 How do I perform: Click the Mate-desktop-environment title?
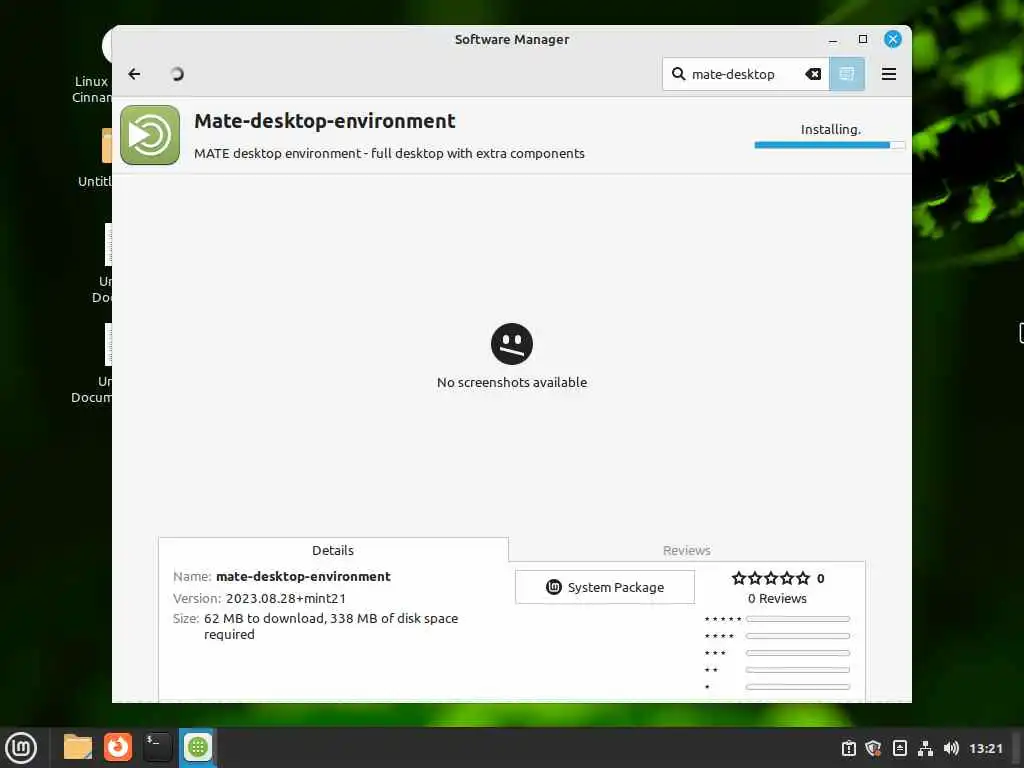point(325,121)
